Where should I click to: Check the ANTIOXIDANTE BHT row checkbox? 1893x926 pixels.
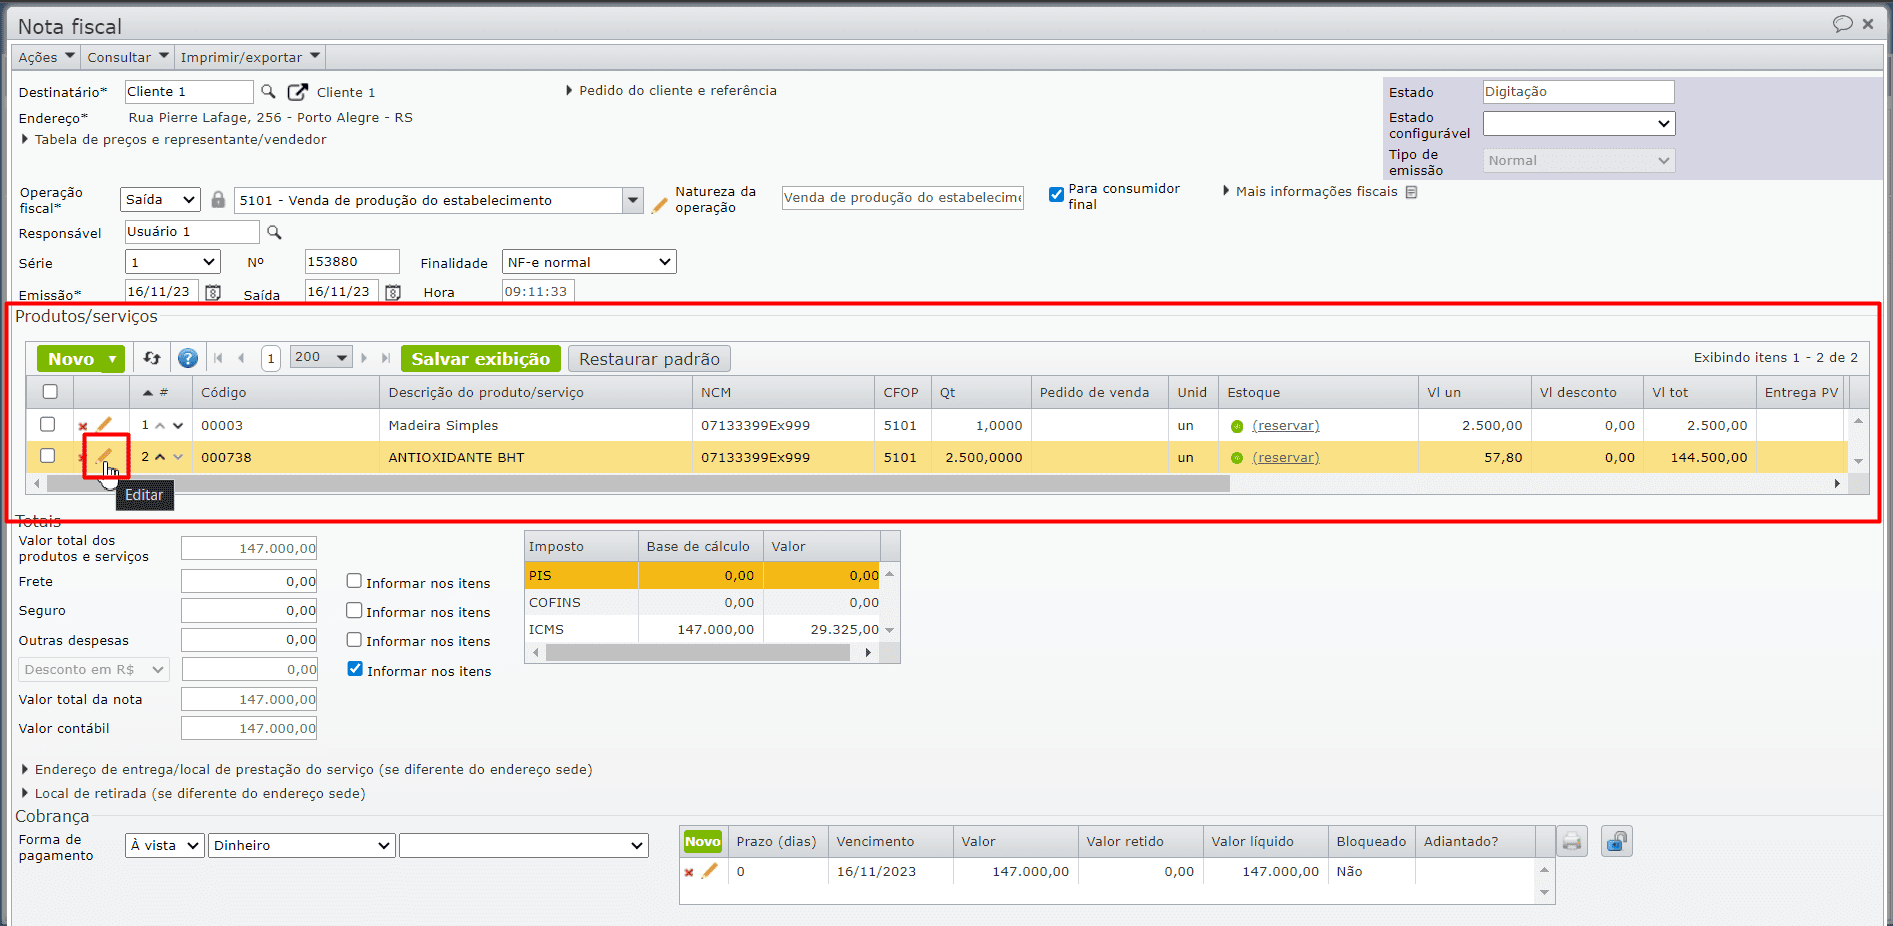click(47, 456)
